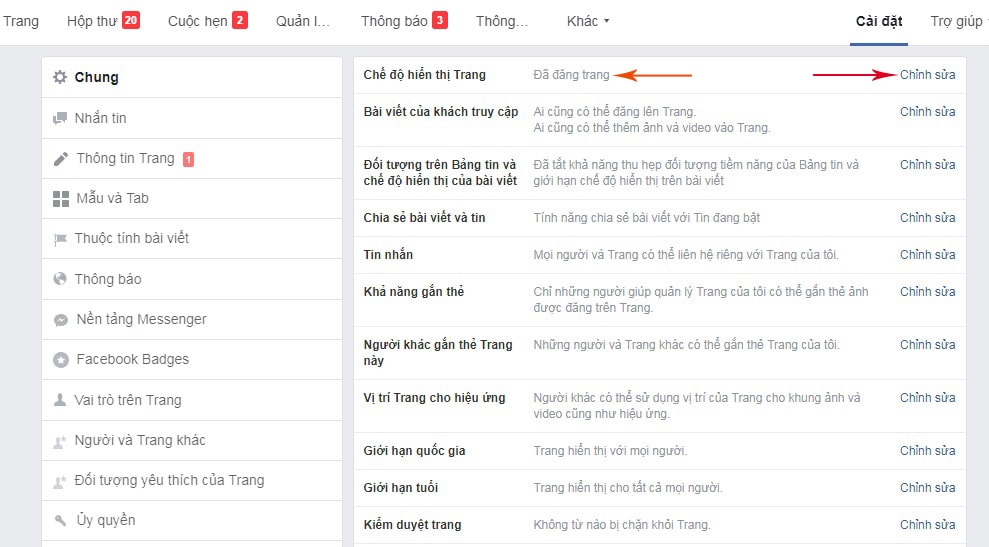Click Chỉnh sửa for Đối tượng trên Bảng tin

(x=927, y=165)
